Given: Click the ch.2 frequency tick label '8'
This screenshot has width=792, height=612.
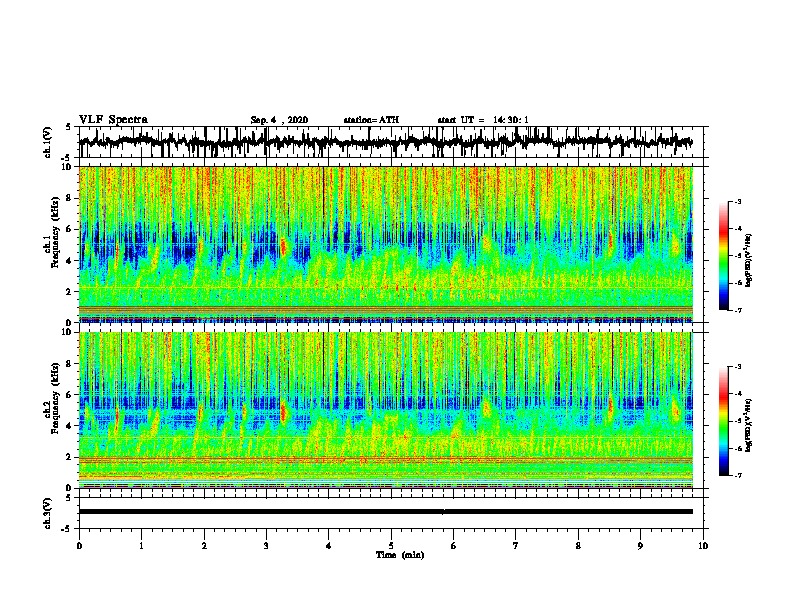Looking at the screenshot, I should coord(69,364).
